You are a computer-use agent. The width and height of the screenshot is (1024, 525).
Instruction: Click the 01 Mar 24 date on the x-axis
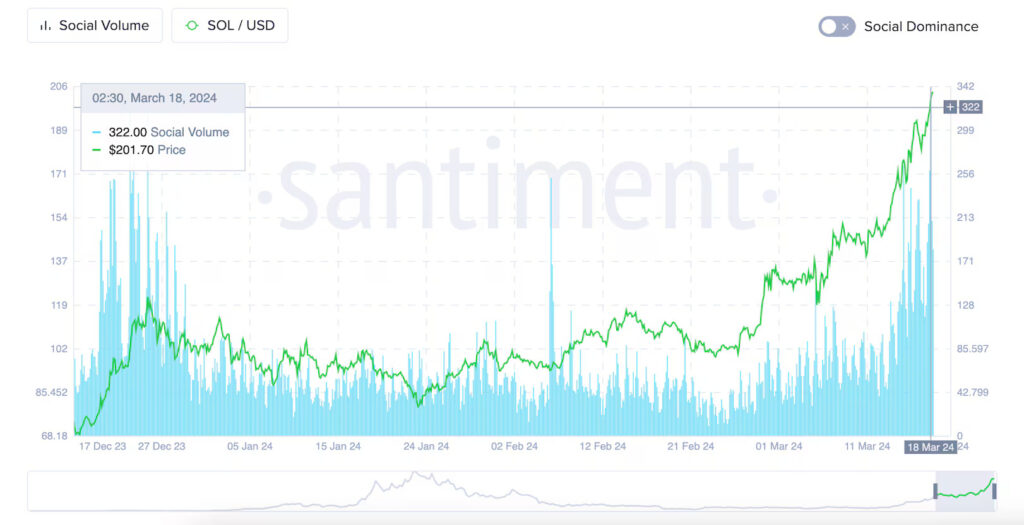779,447
